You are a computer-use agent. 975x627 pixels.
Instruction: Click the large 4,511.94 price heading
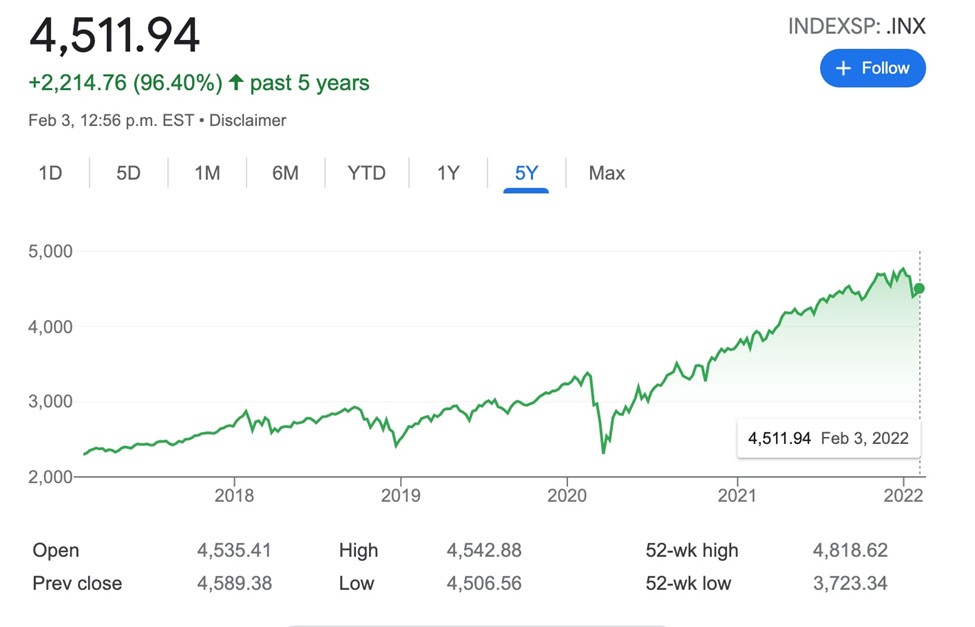(x=115, y=35)
